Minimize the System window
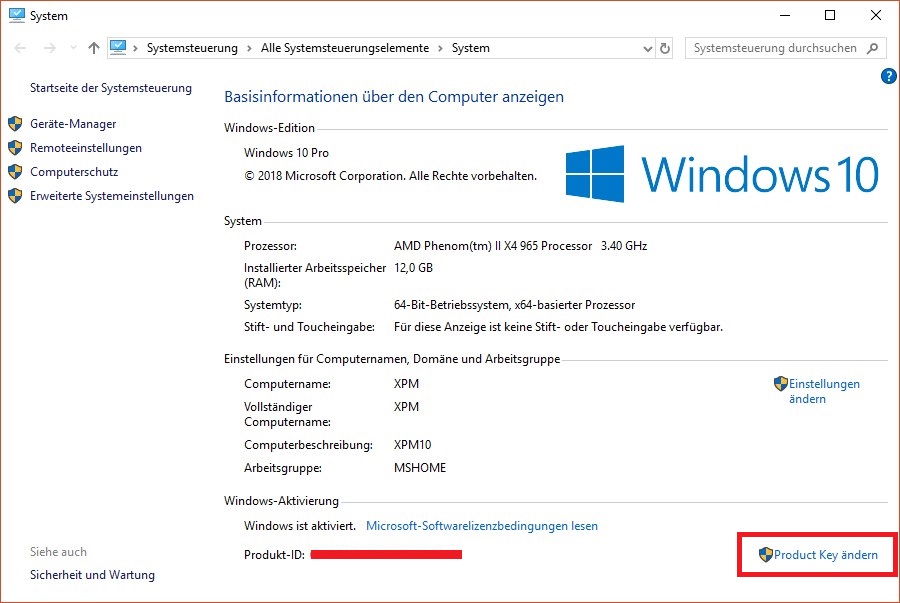900x603 pixels. click(785, 15)
